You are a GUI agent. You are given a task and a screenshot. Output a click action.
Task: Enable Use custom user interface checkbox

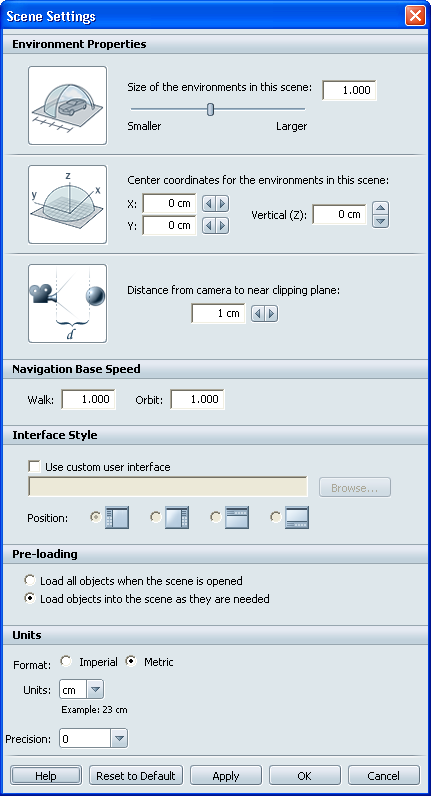35,467
